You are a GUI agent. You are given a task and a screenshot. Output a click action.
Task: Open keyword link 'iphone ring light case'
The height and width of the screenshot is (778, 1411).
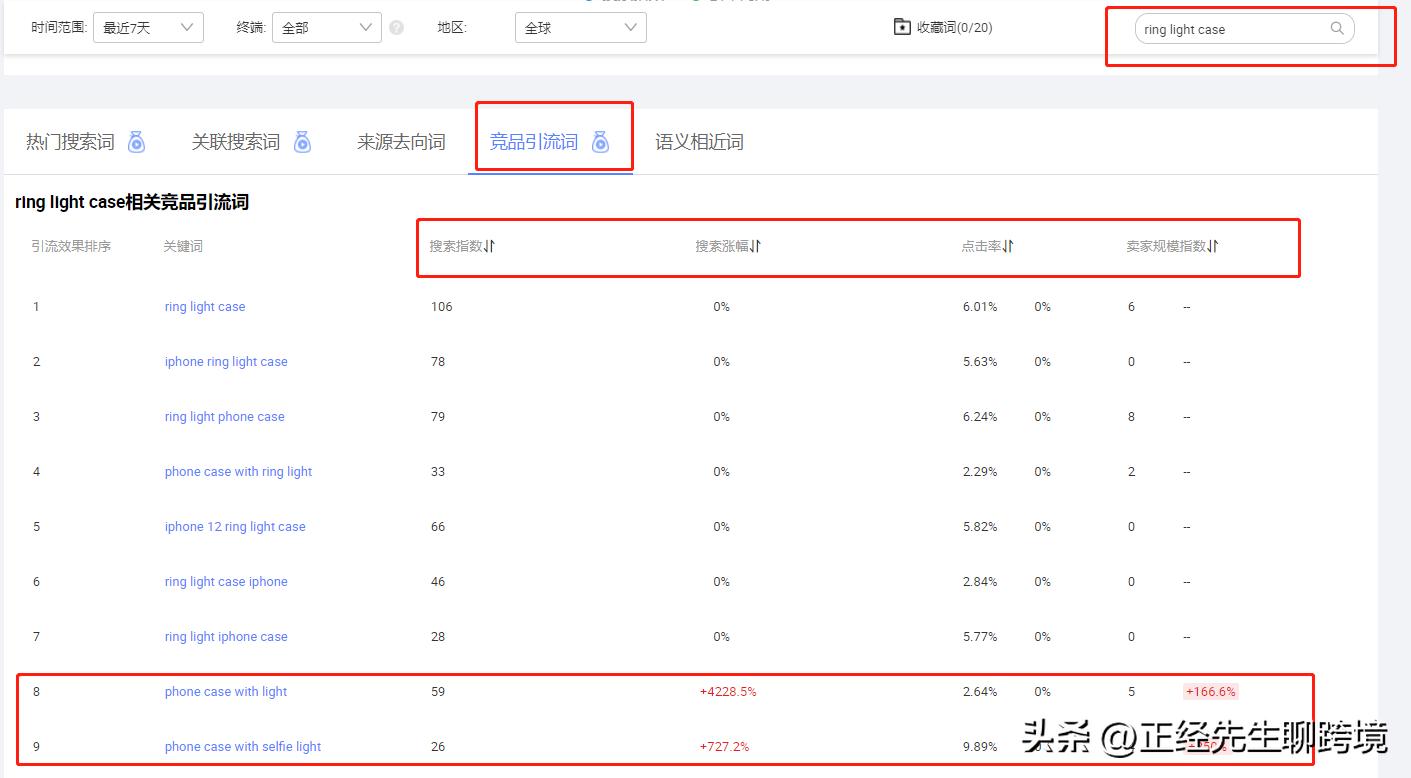pyautogui.click(x=226, y=362)
